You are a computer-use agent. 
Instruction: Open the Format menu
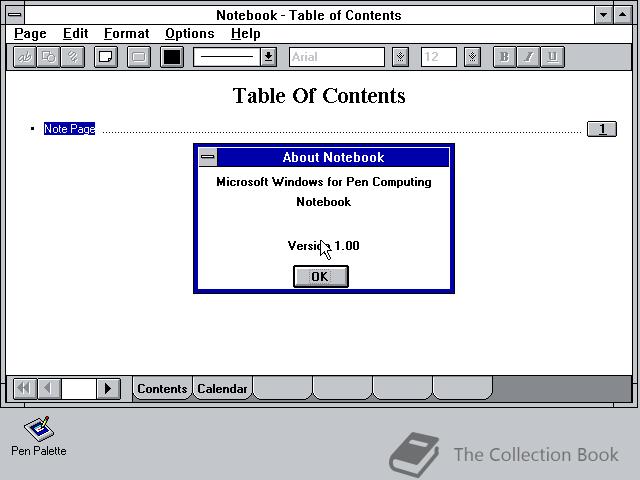(x=127, y=33)
